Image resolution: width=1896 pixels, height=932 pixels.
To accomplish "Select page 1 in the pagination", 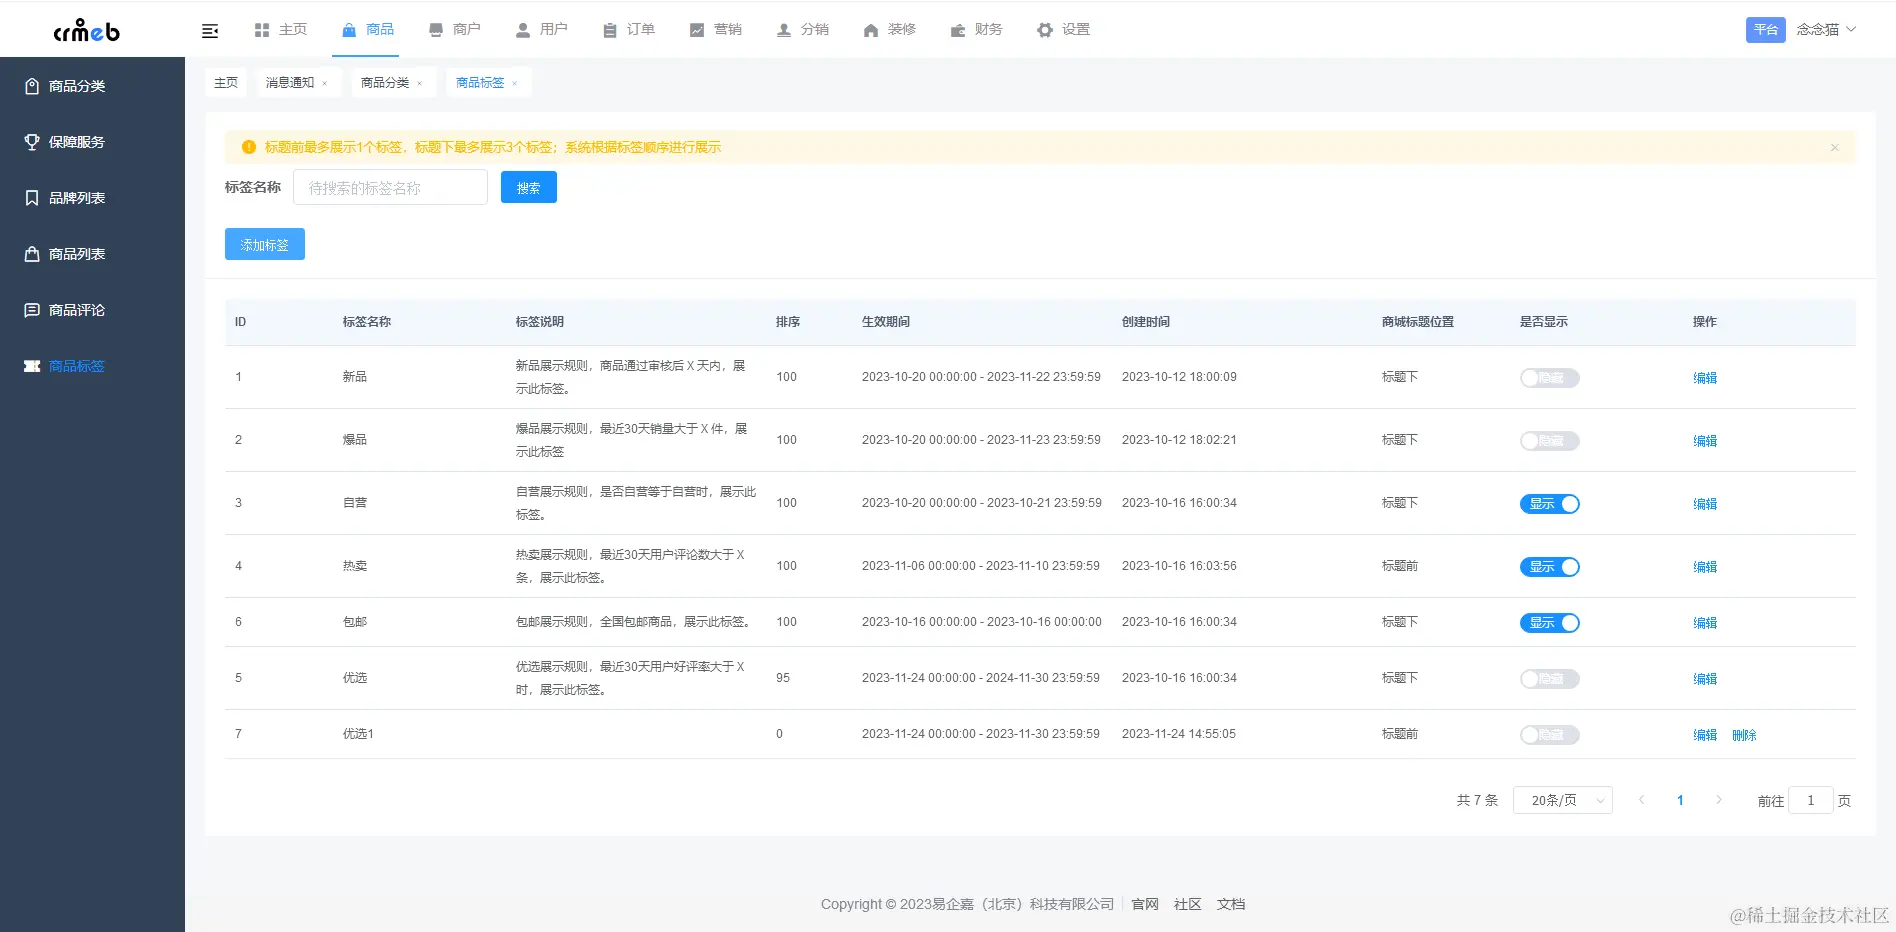I will [x=1680, y=800].
